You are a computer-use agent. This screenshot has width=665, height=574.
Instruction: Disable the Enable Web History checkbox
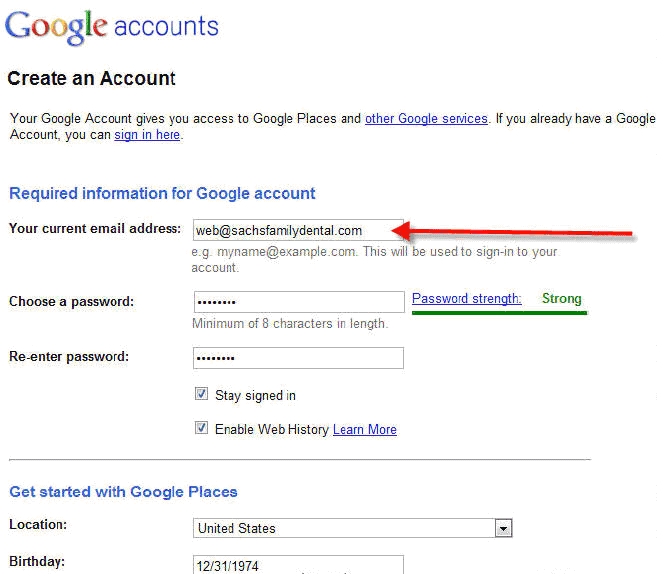[201, 428]
